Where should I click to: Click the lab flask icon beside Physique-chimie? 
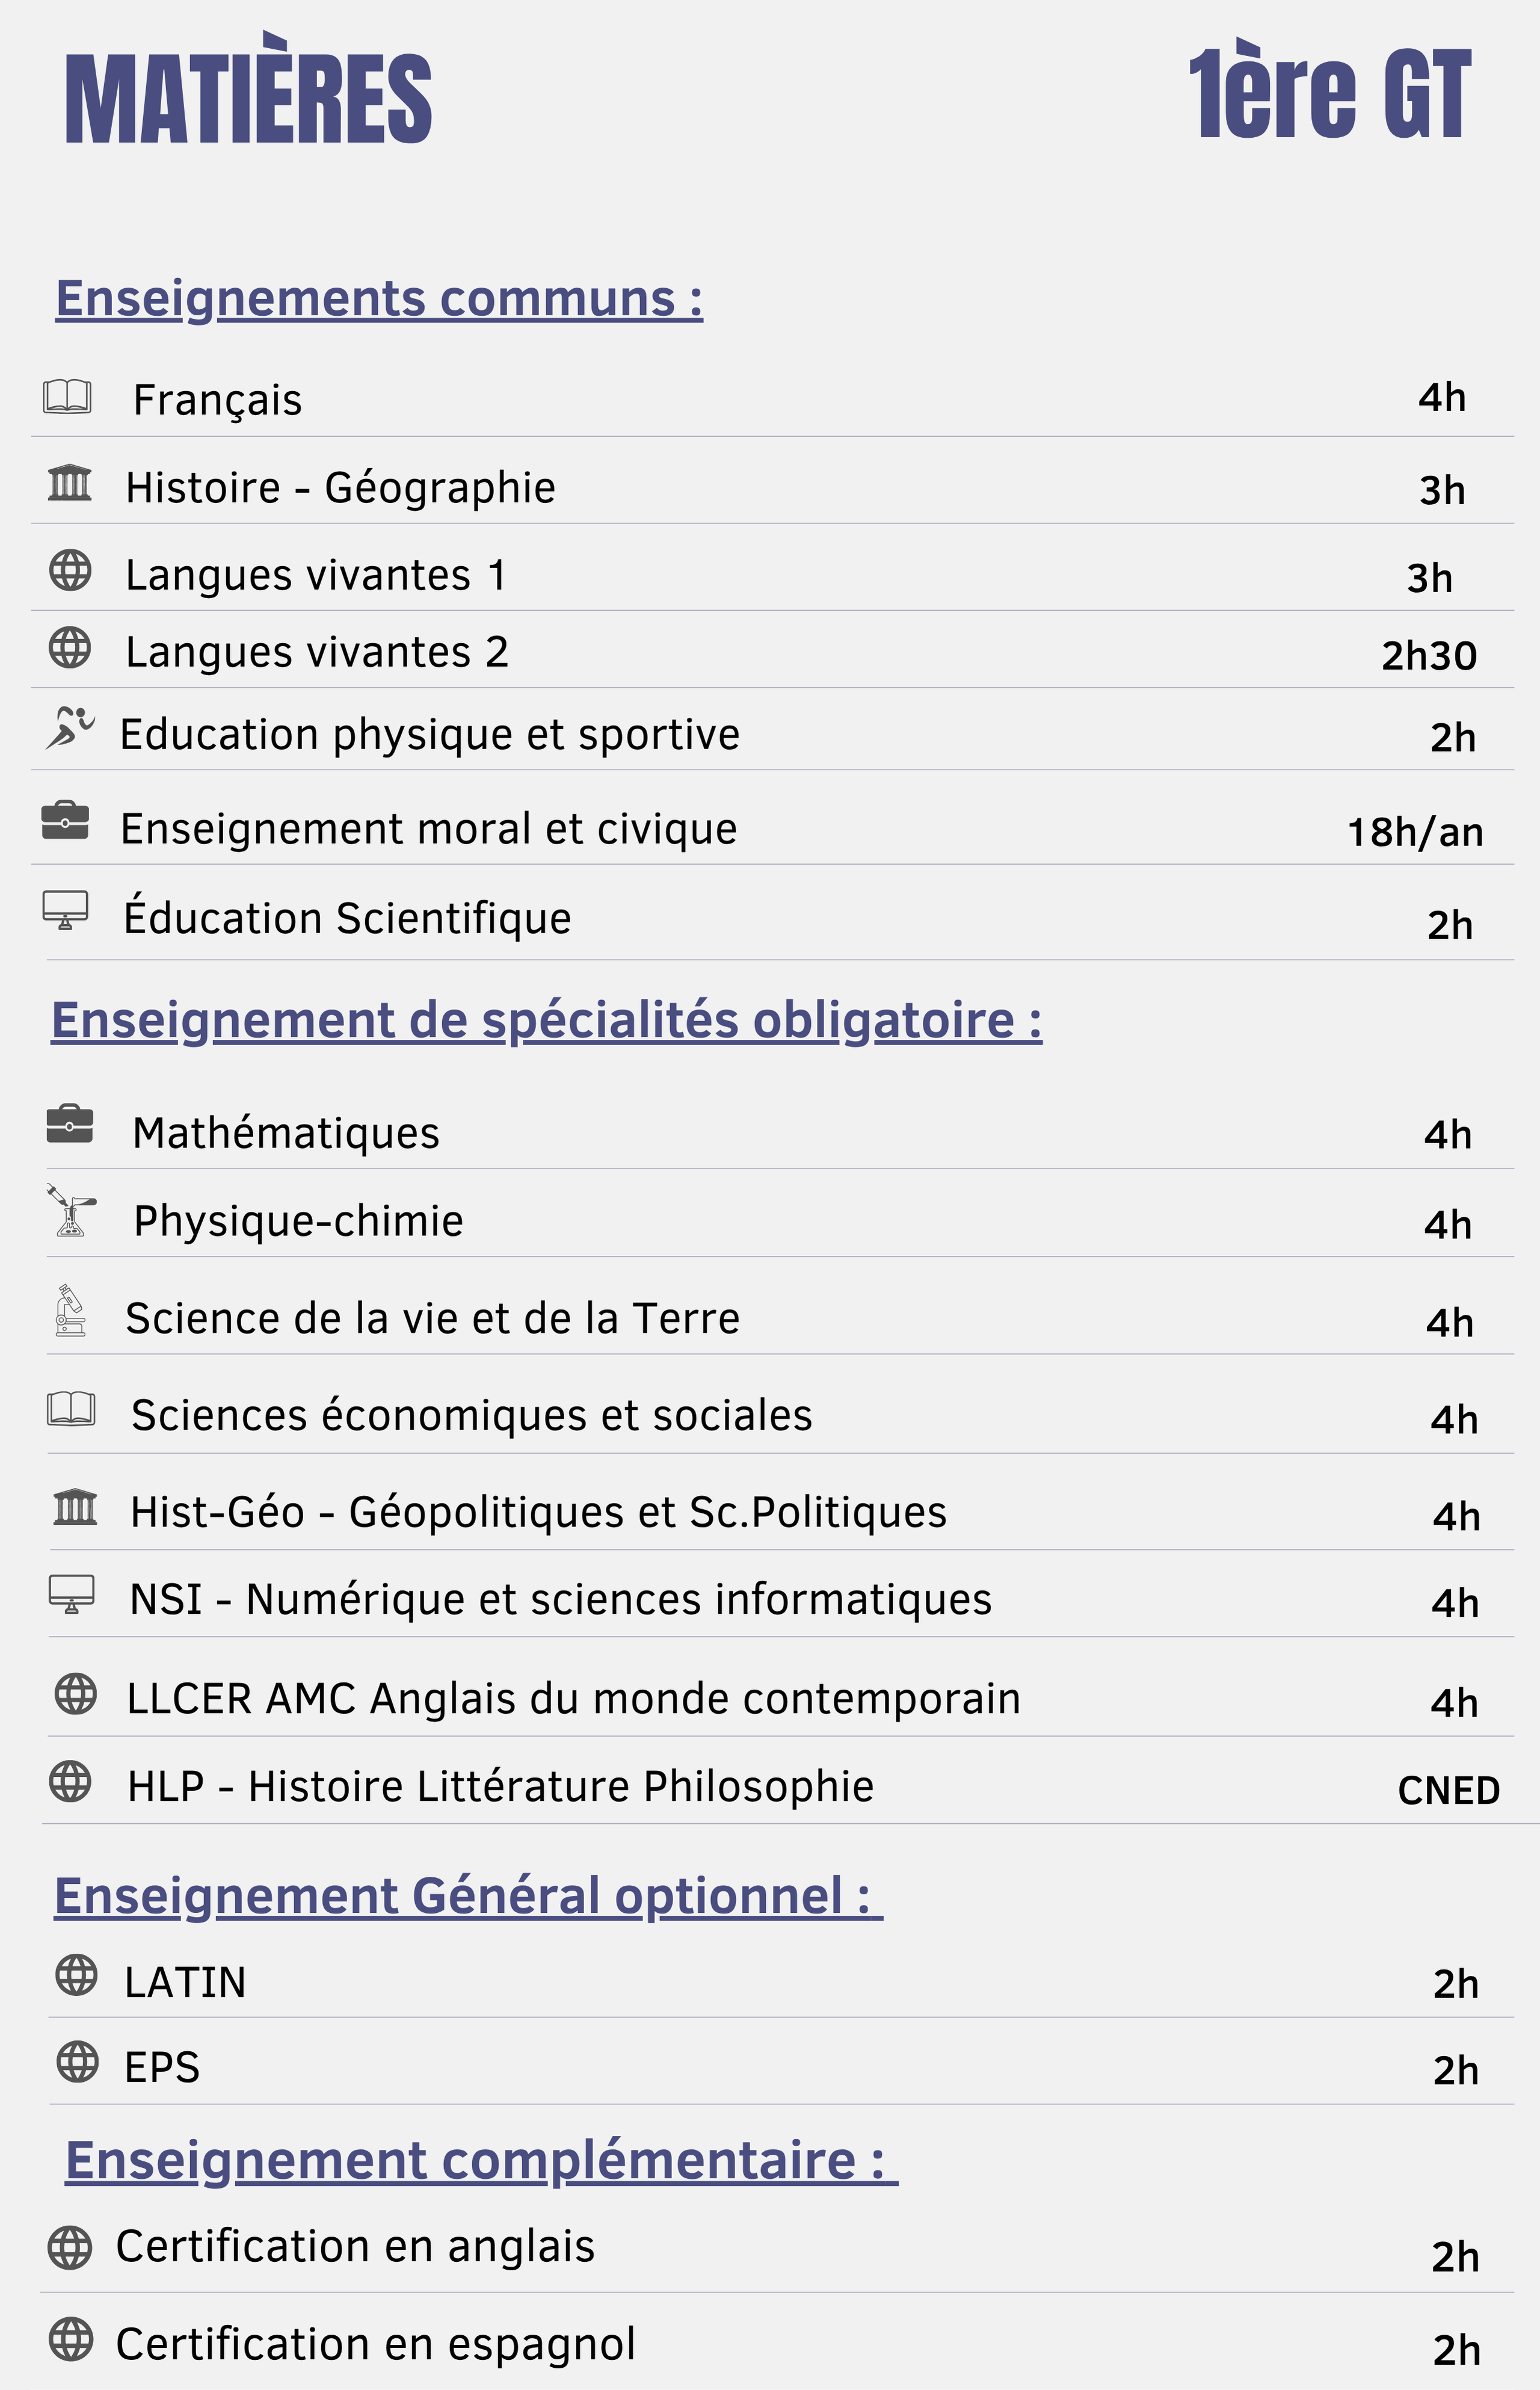click(70, 1211)
